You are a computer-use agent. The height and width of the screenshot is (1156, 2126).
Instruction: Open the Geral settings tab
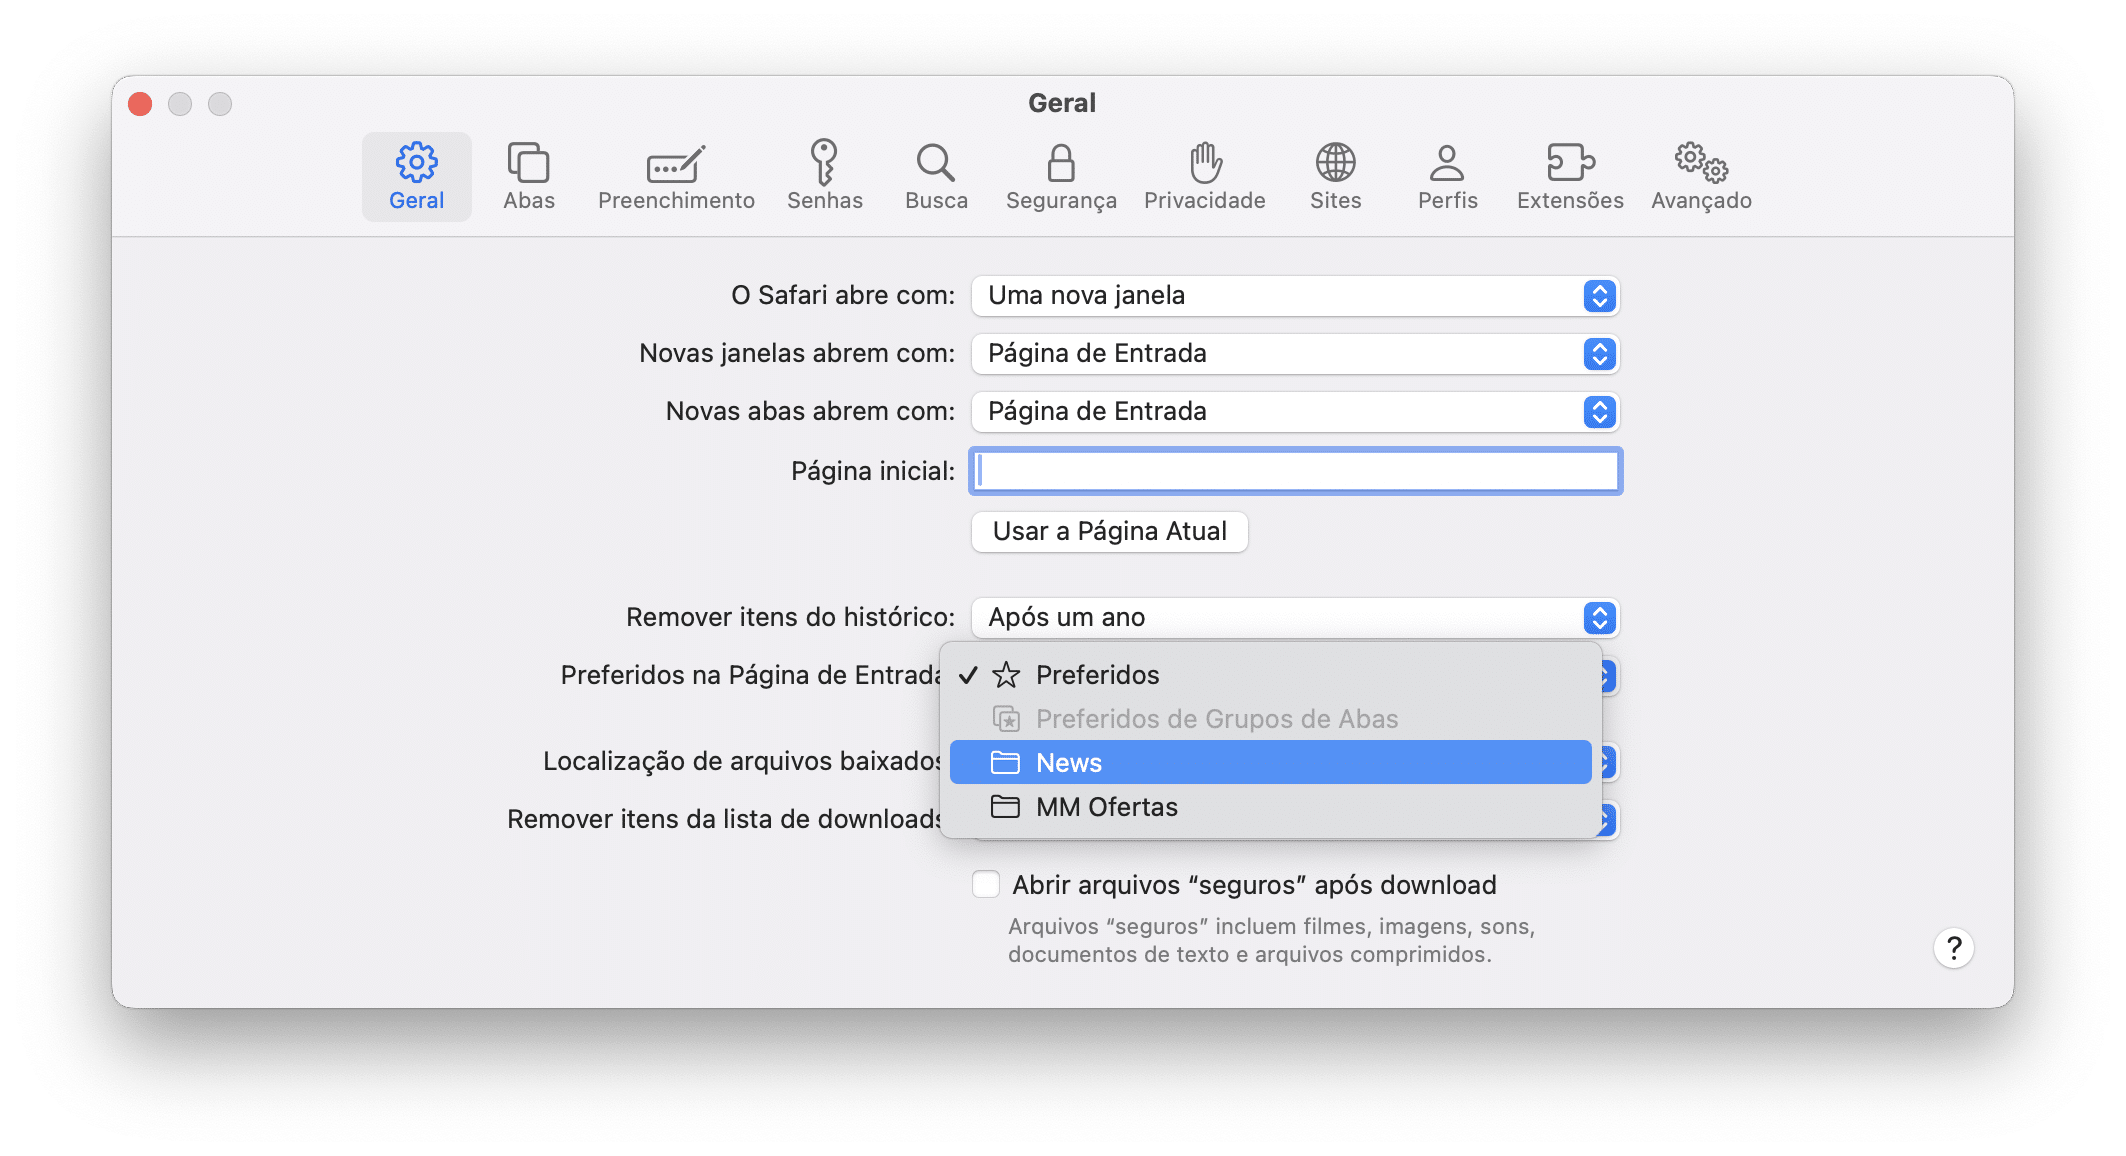pos(416,177)
